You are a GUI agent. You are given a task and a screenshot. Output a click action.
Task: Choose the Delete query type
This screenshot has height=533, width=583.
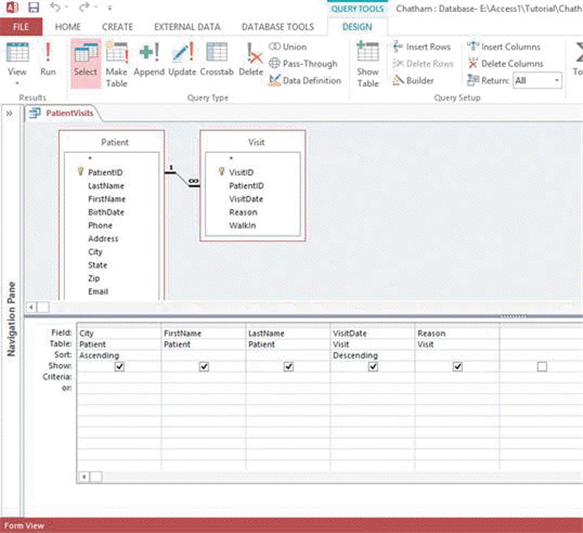pos(251,59)
